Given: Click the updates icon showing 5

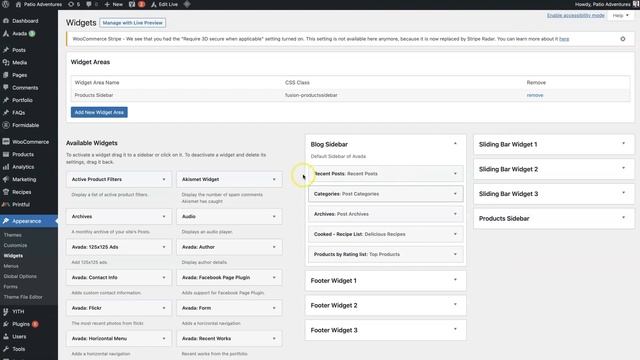Looking at the screenshot, I should click(71, 4).
